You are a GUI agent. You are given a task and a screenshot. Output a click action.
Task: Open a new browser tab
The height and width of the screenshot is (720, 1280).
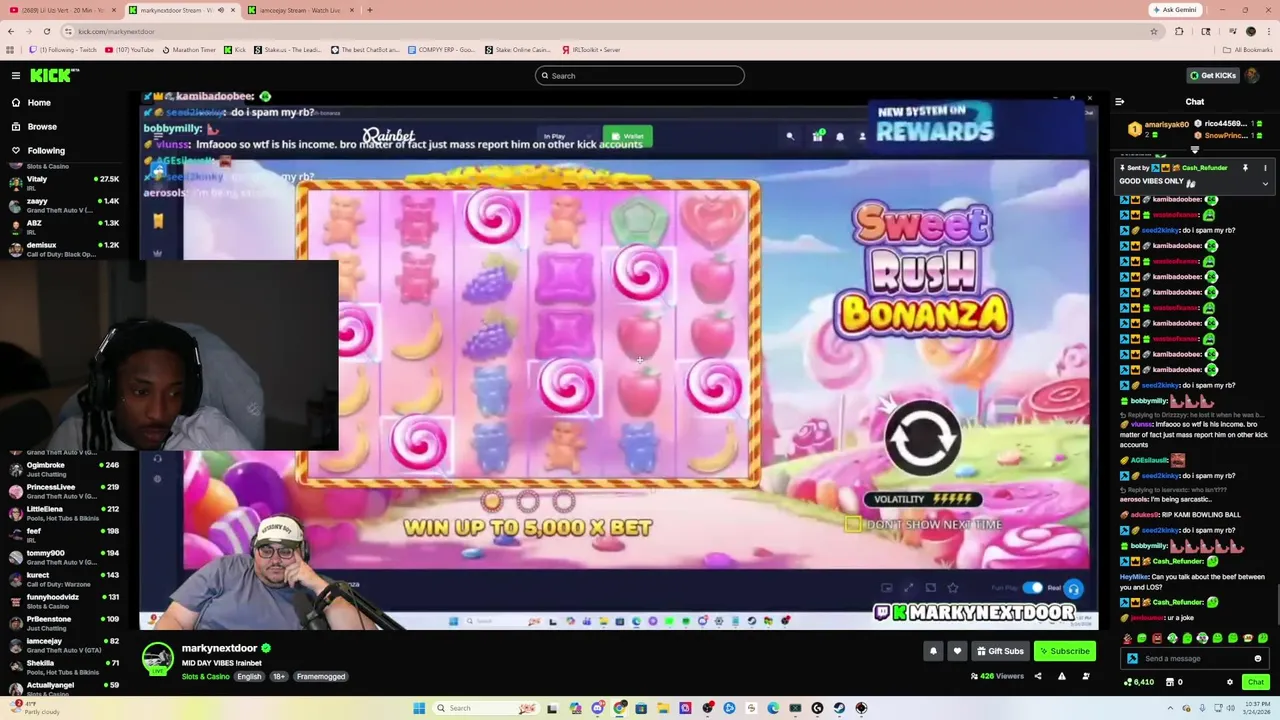[369, 10]
